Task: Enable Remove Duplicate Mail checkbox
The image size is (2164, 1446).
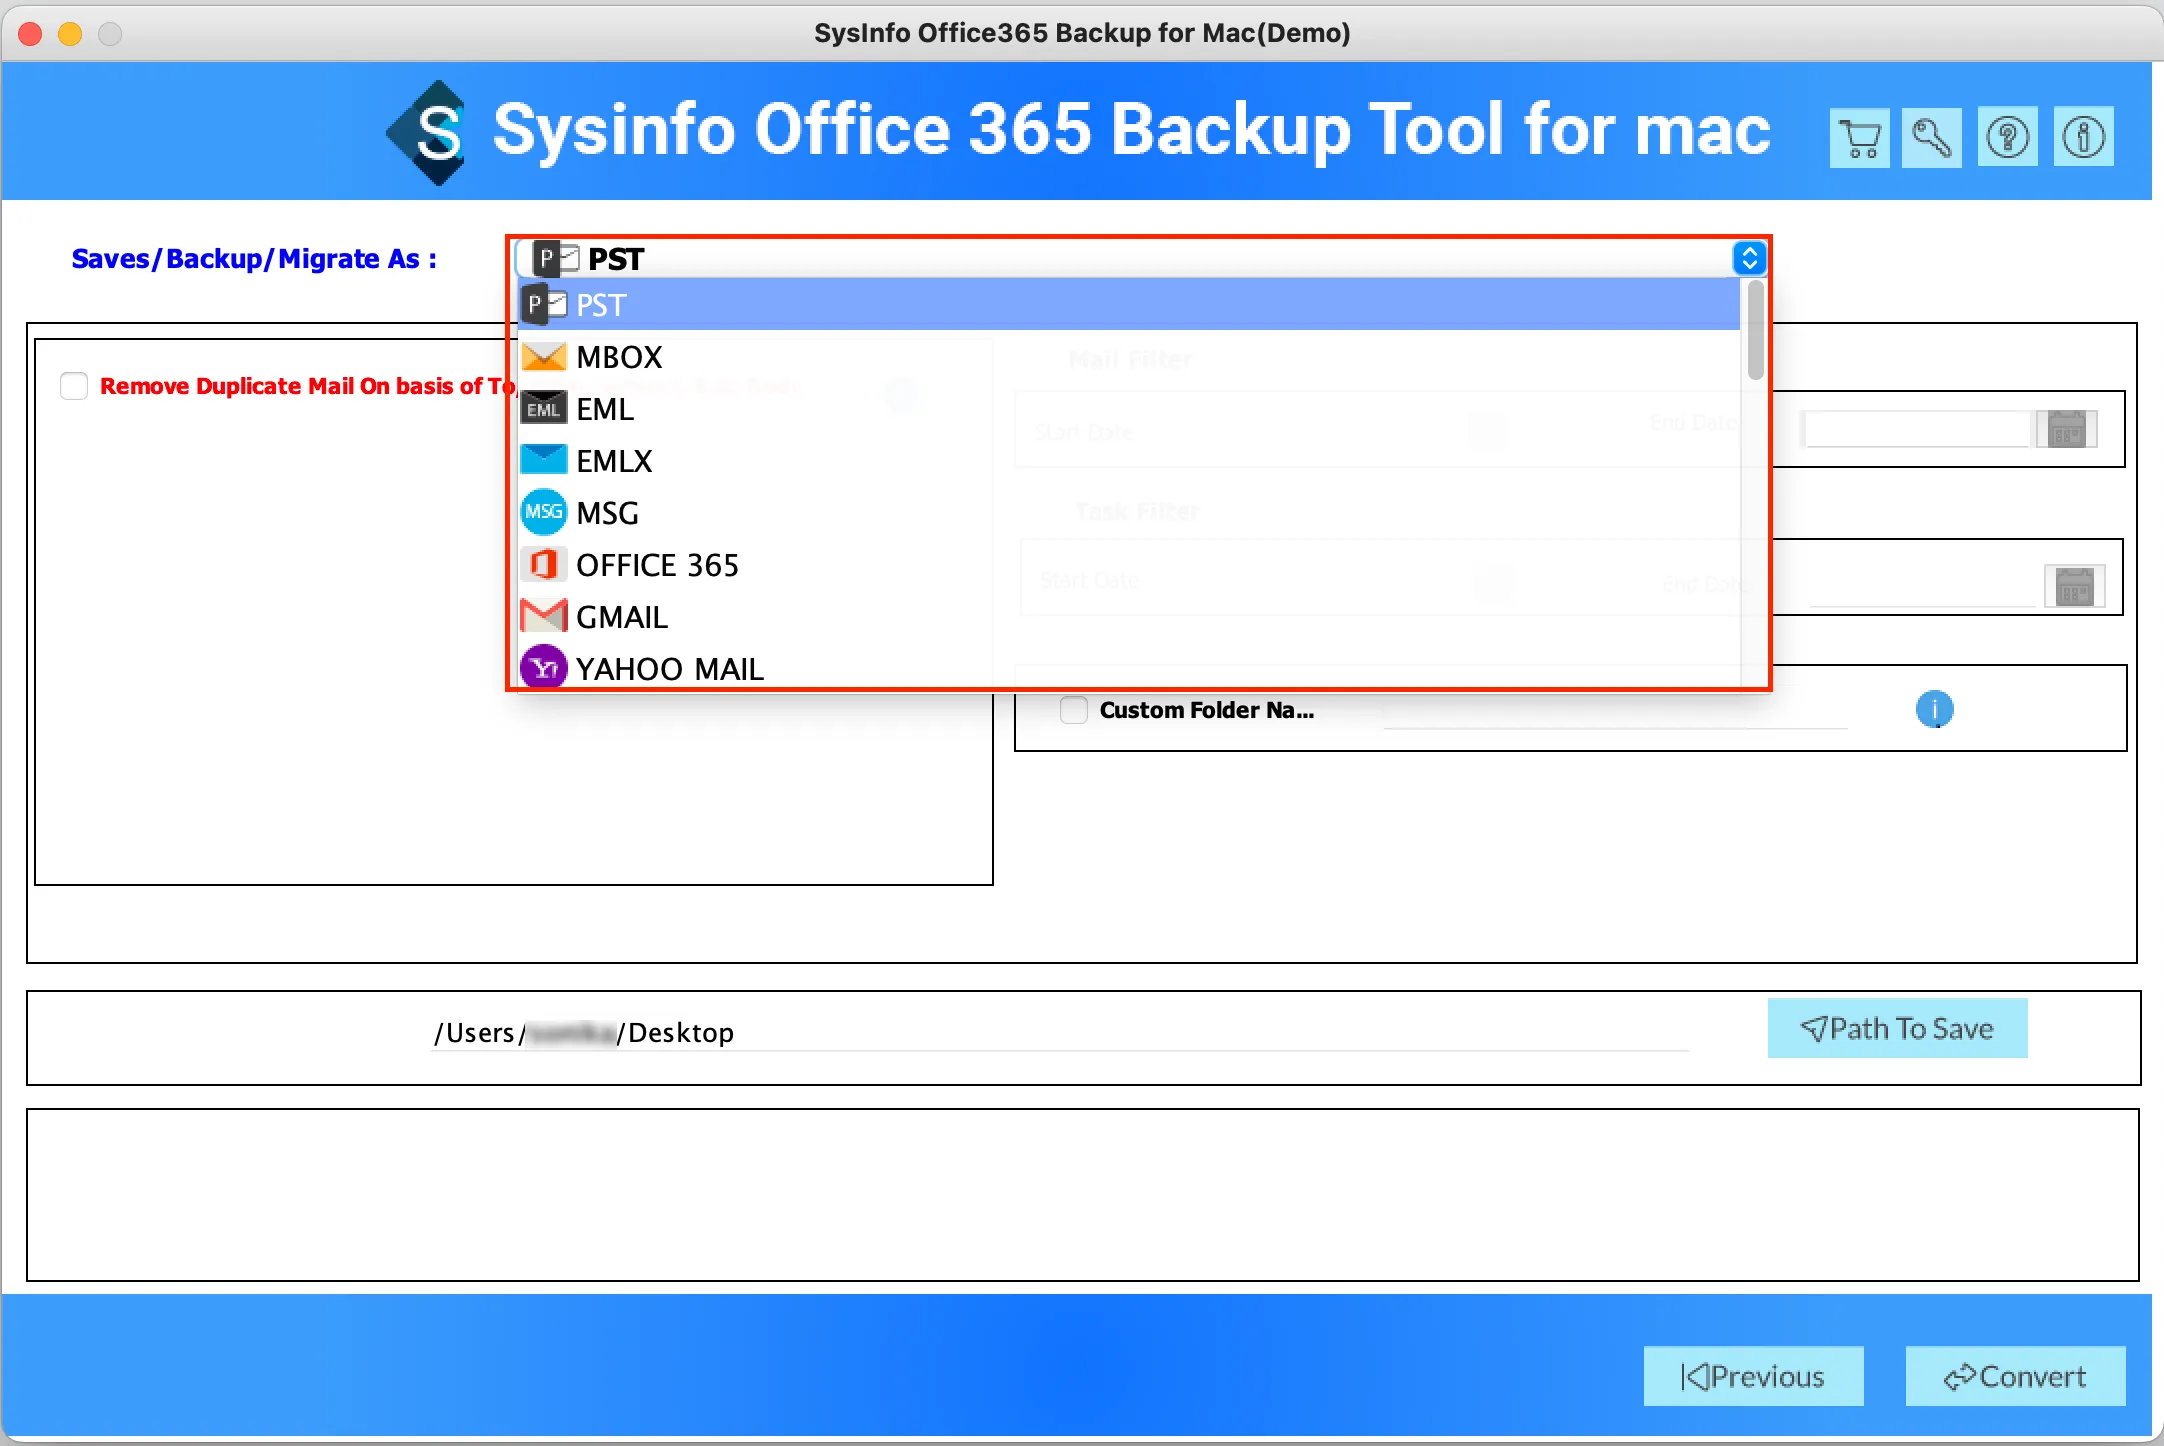Action: 74,386
